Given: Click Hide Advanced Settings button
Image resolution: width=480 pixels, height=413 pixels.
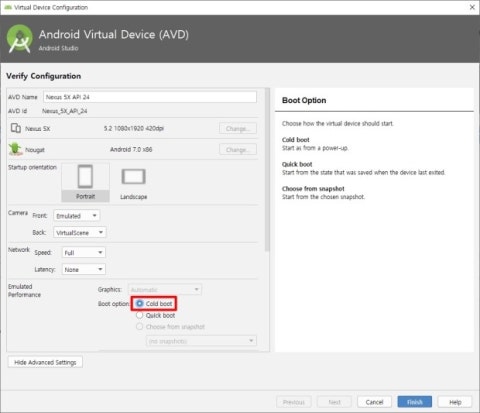Looking at the screenshot, I should coord(45,362).
